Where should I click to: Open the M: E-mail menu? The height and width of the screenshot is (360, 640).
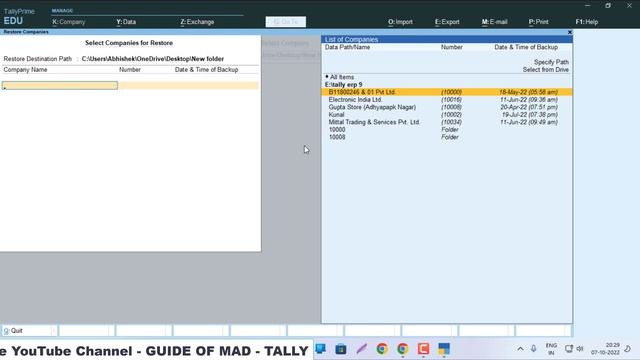(x=494, y=22)
